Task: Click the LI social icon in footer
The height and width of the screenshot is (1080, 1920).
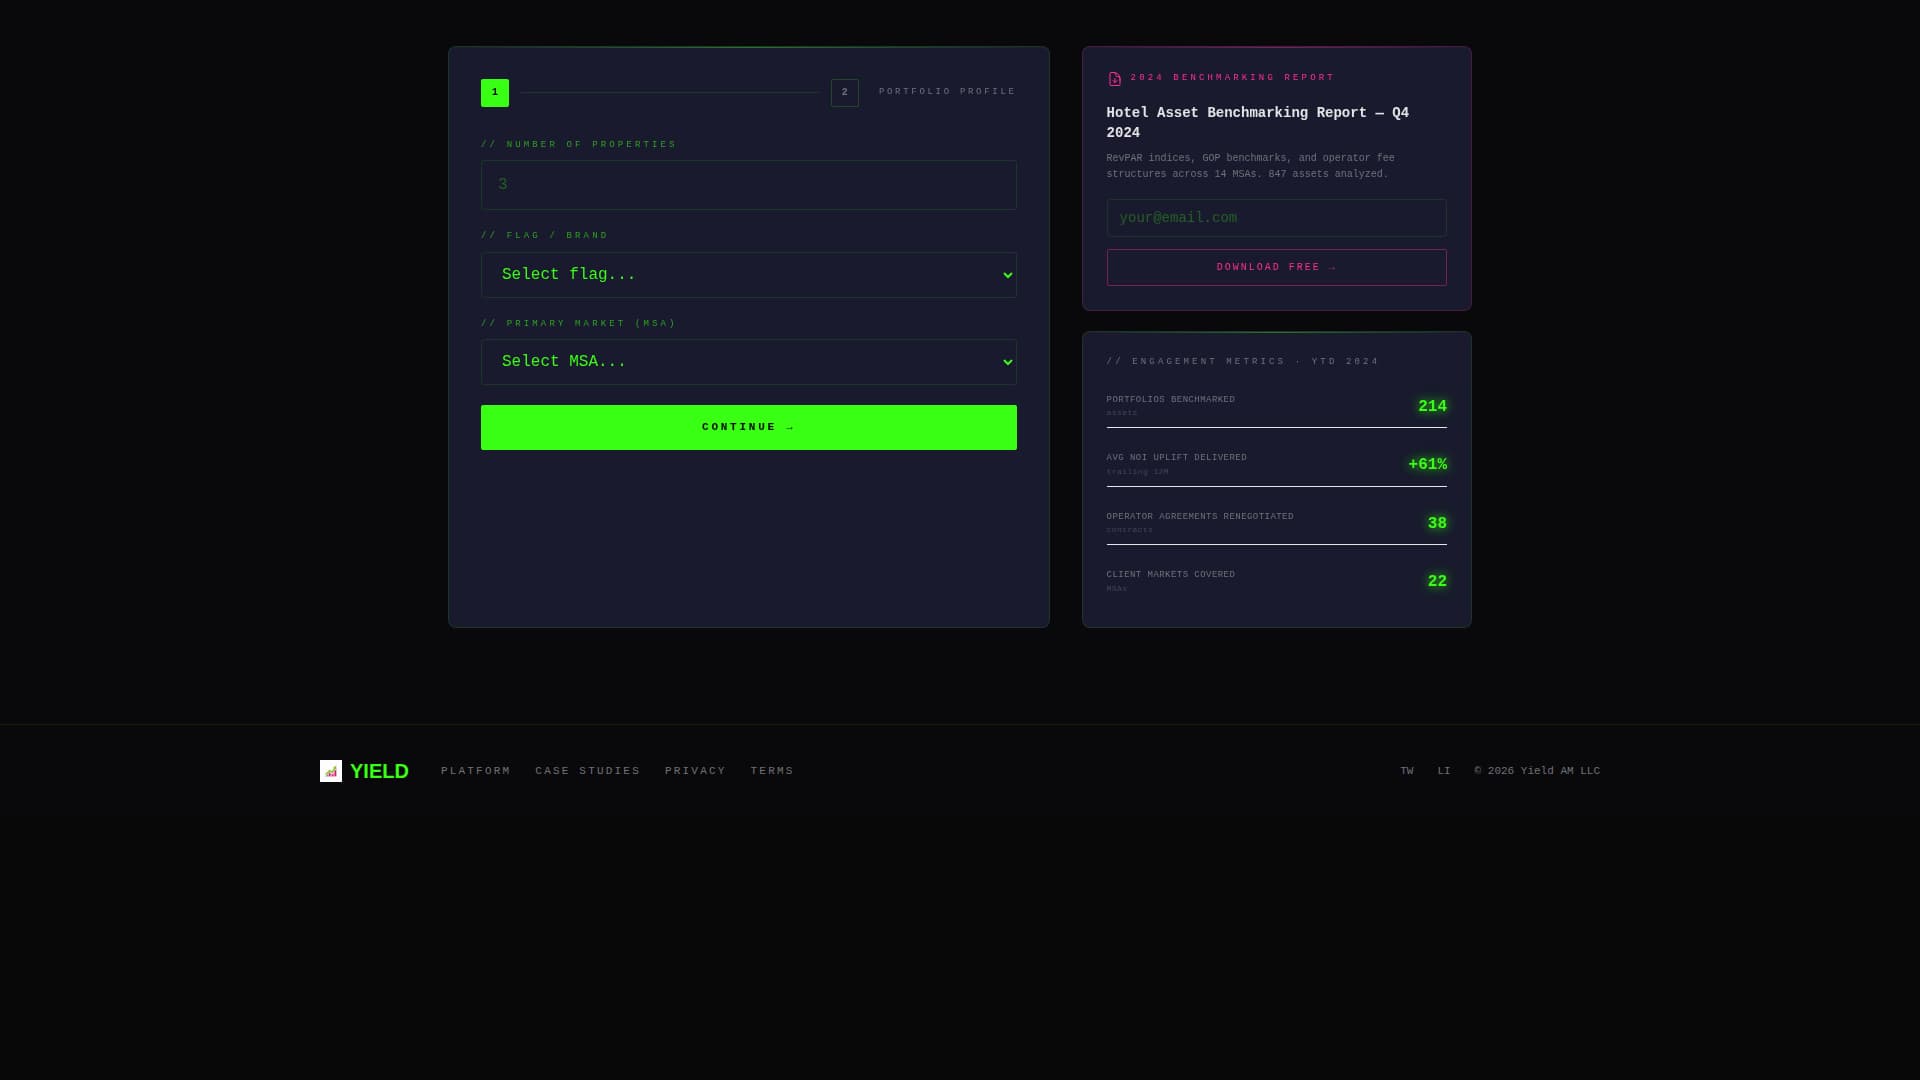Action: point(1443,770)
